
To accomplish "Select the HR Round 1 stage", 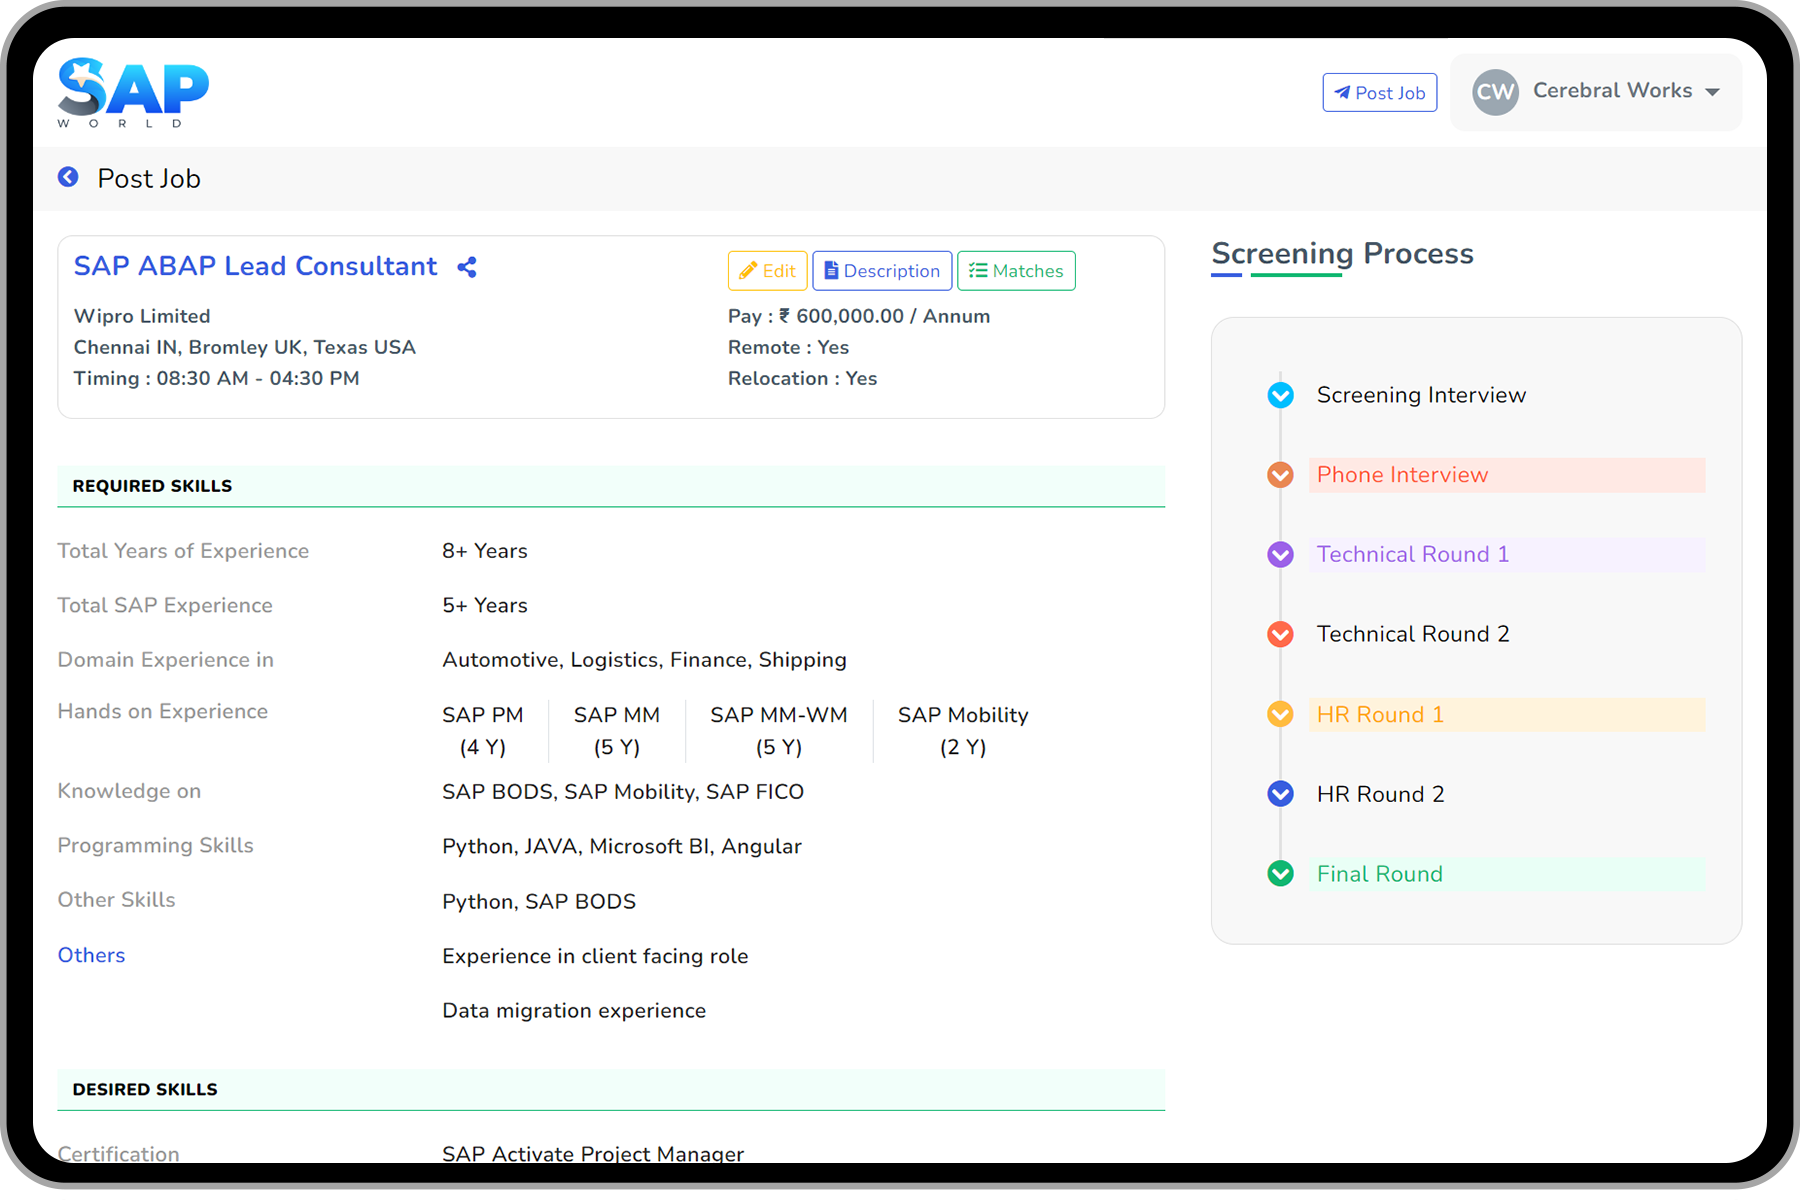I will pos(1507,714).
